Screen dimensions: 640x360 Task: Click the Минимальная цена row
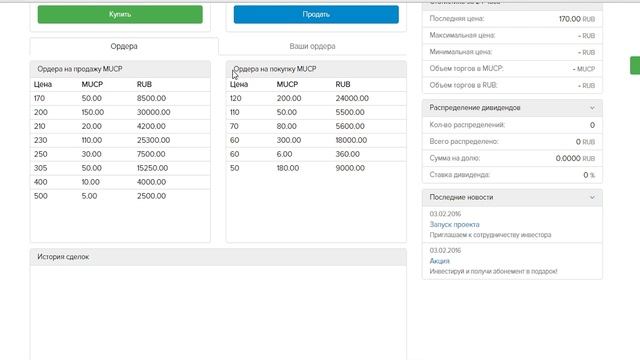pos(512,52)
